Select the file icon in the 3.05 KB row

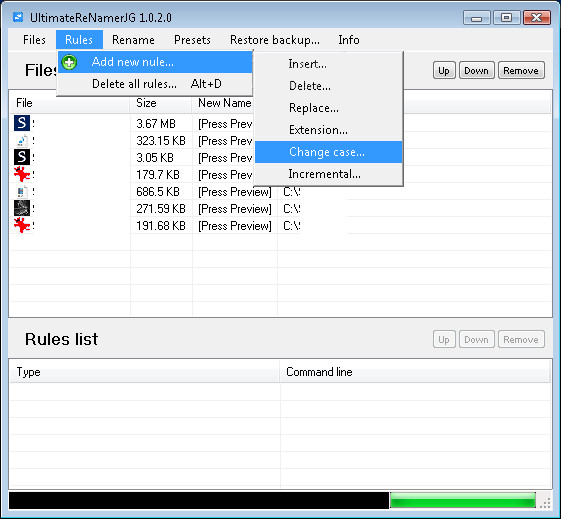pos(22,157)
